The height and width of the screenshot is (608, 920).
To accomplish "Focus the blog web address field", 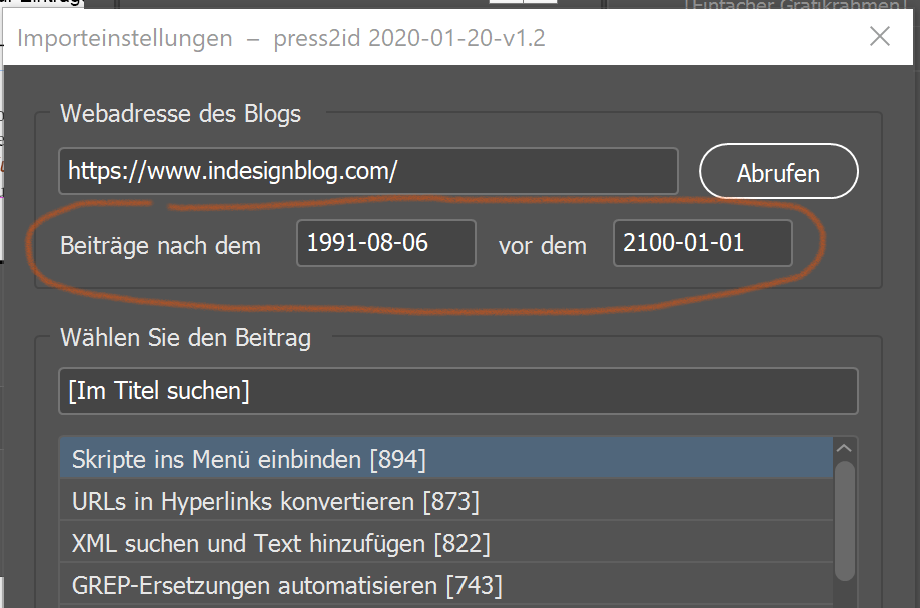I will (x=368, y=171).
